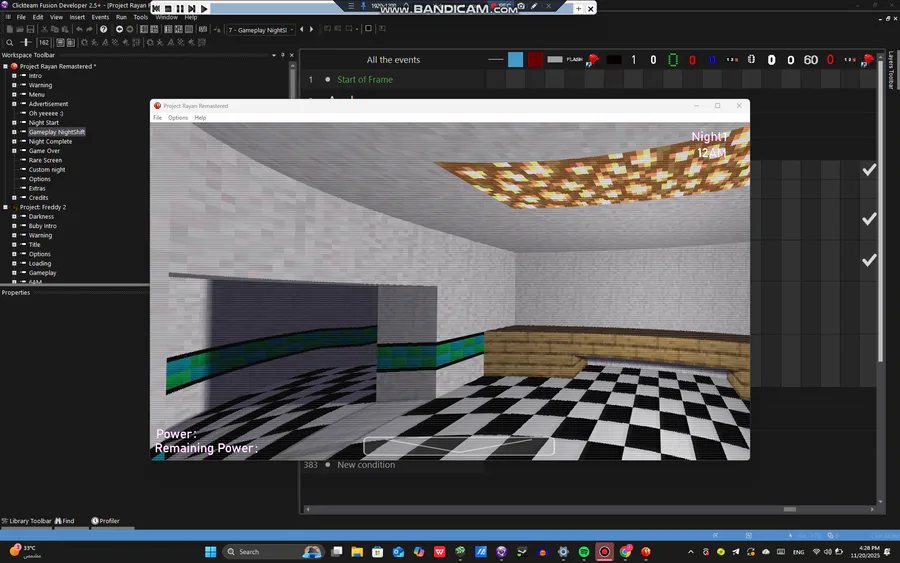Open Help menu in game window
This screenshot has width=900, height=563.
[x=200, y=118]
